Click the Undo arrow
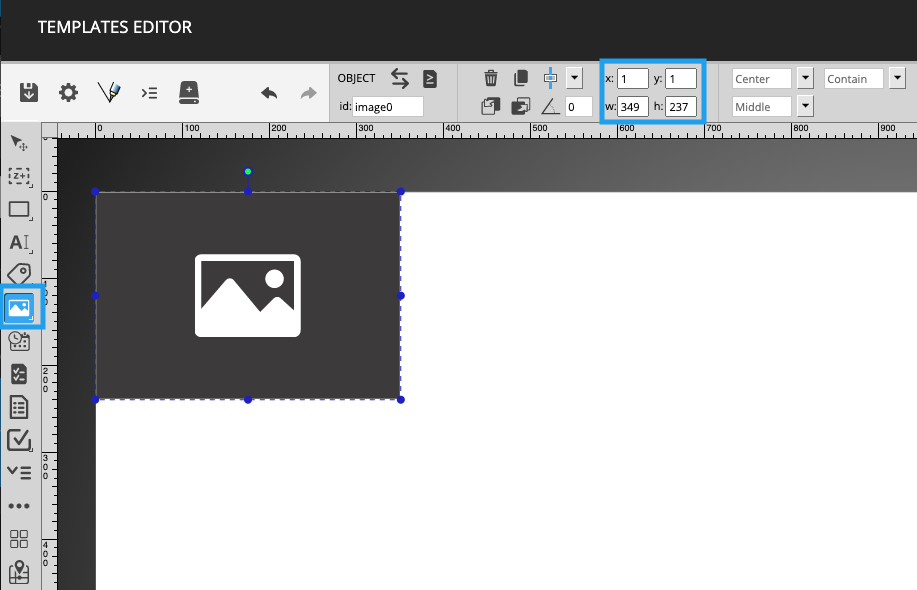The height and width of the screenshot is (590, 917). pos(268,92)
